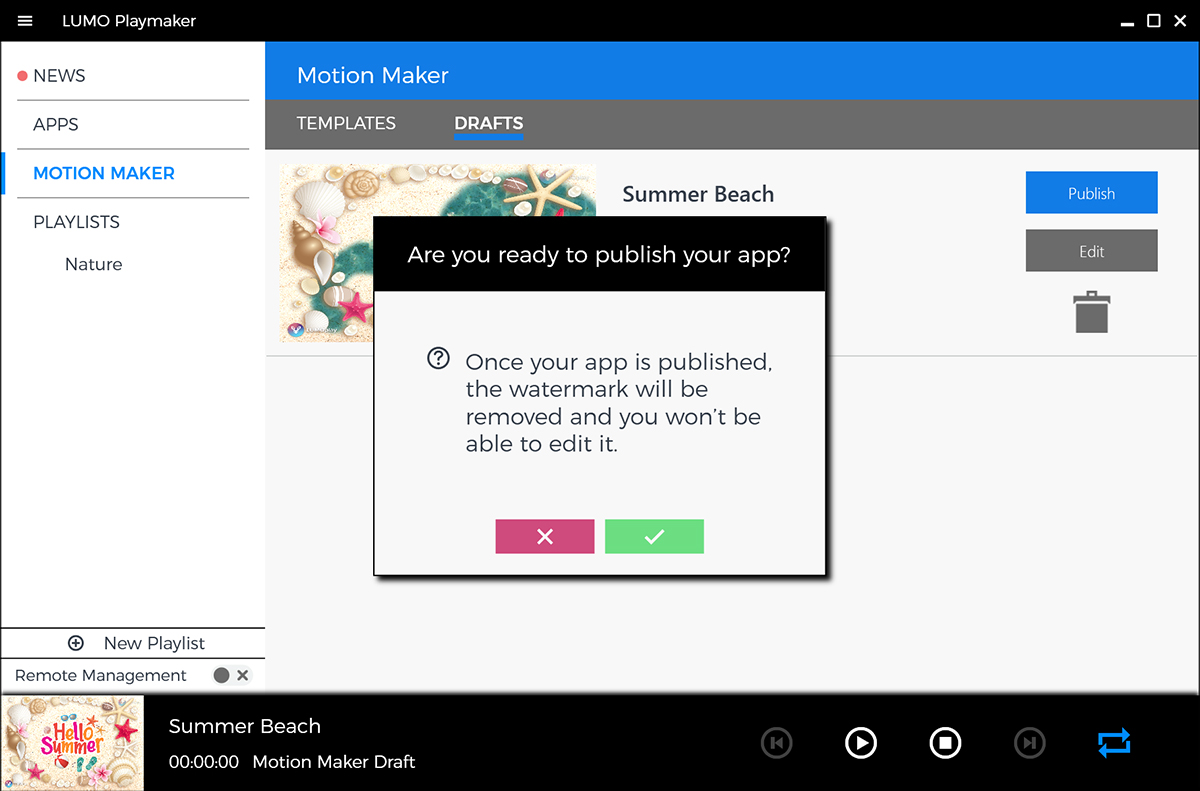
Task: Click the Hello Summer thumbnail in player
Action: click(x=73, y=743)
